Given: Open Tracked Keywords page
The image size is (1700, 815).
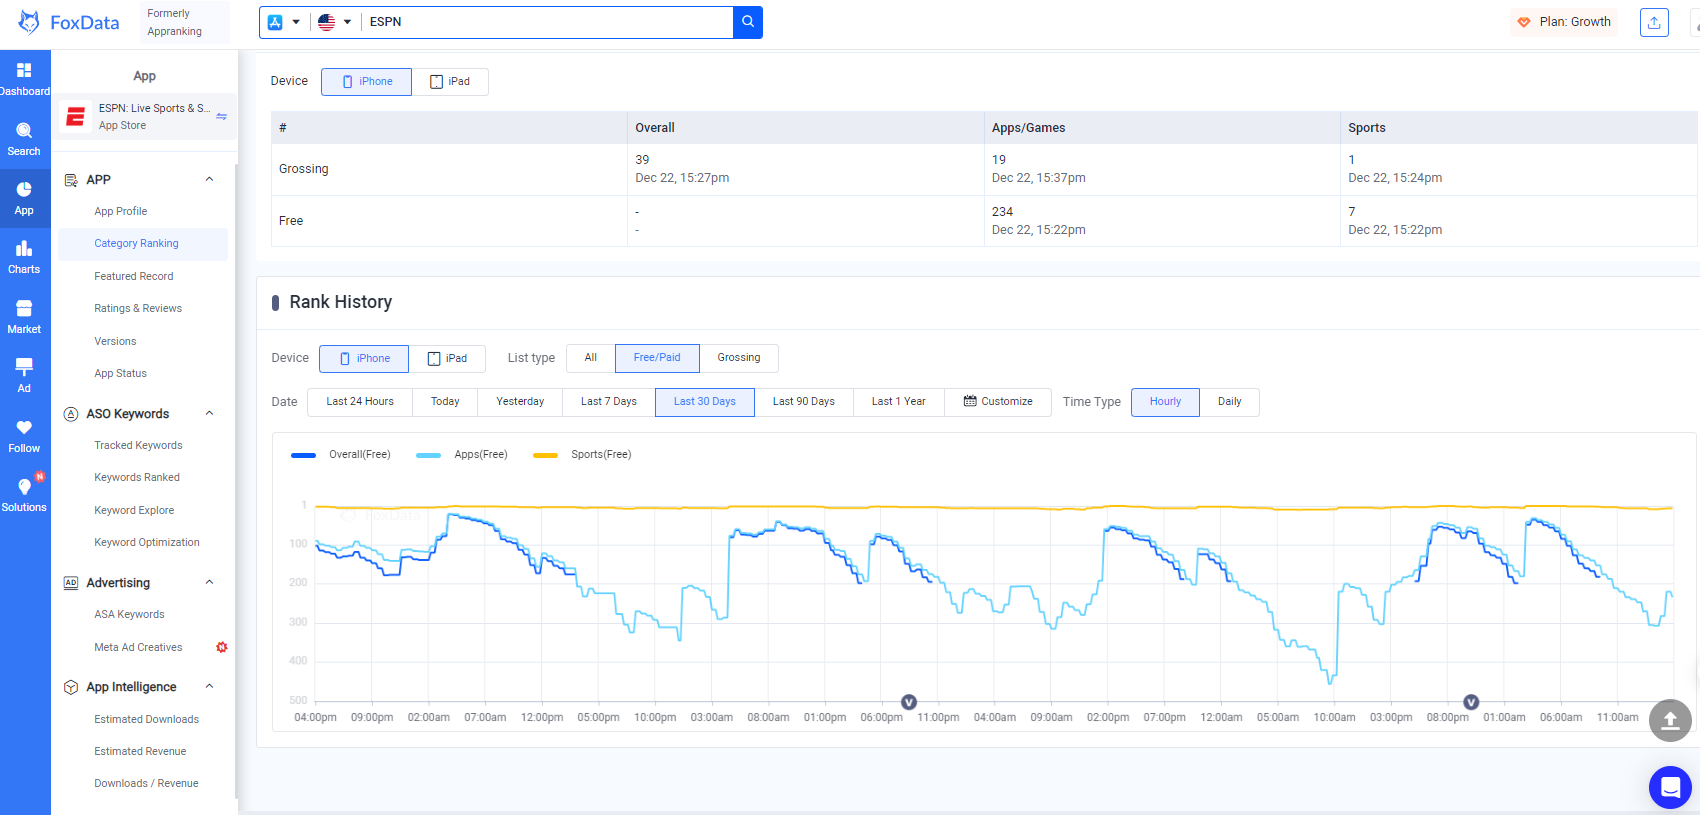Looking at the screenshot, I should click(x=138, y=446).
